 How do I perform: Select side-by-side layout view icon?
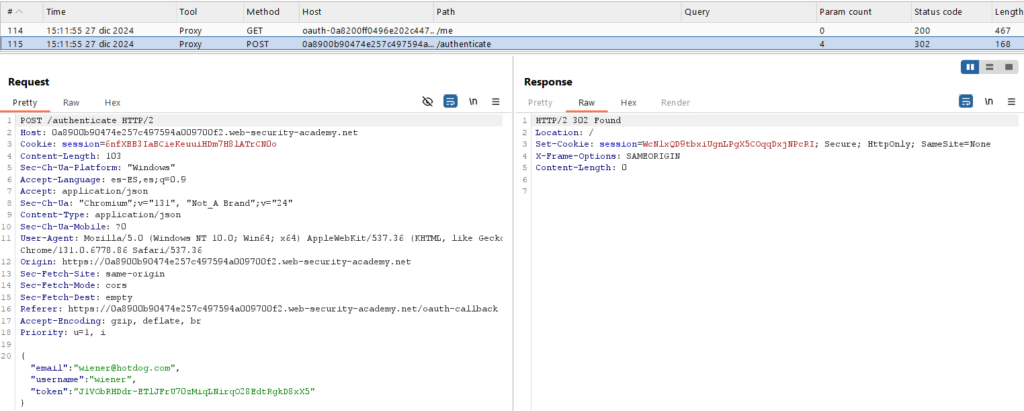[x=970, y=67]
